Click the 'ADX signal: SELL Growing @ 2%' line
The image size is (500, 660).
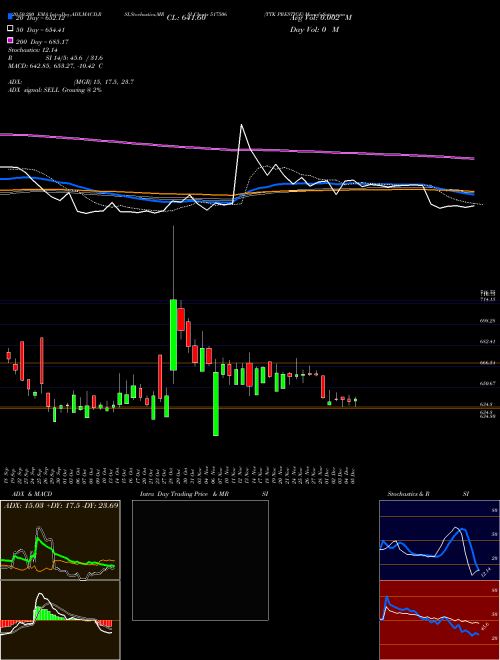(x=55, y=90)
